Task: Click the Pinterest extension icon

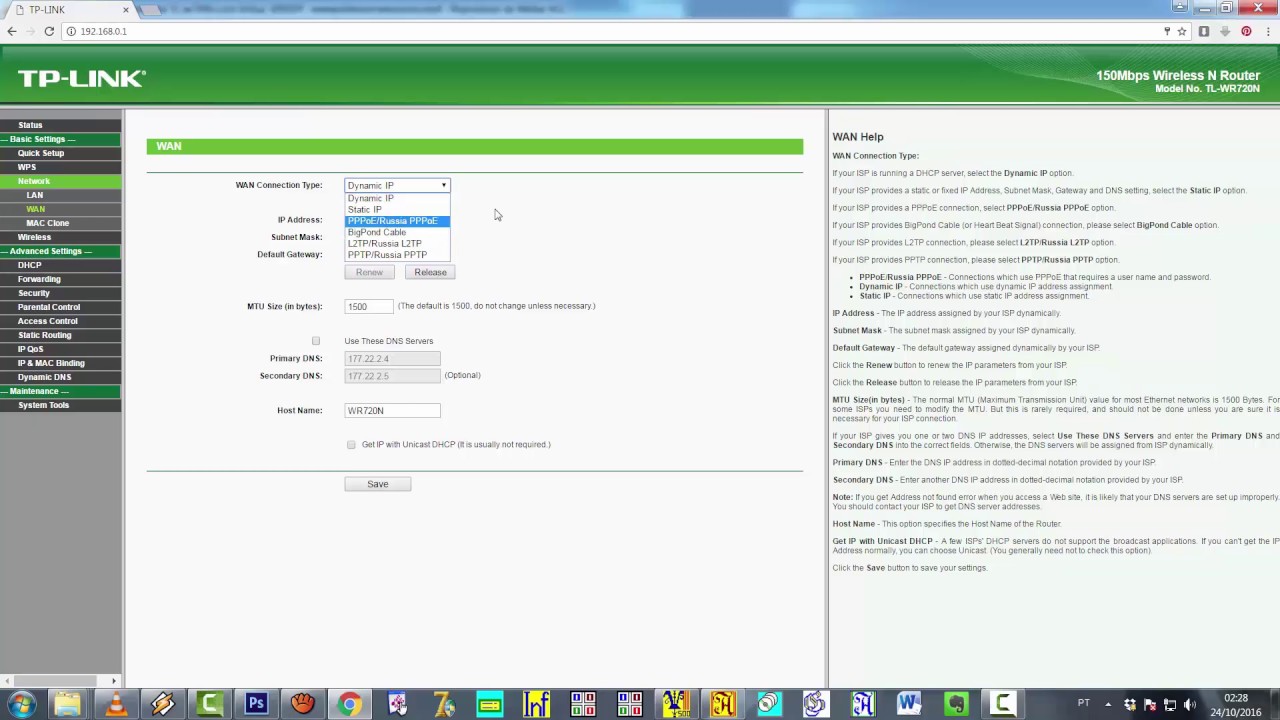Action: (1246, 31)
